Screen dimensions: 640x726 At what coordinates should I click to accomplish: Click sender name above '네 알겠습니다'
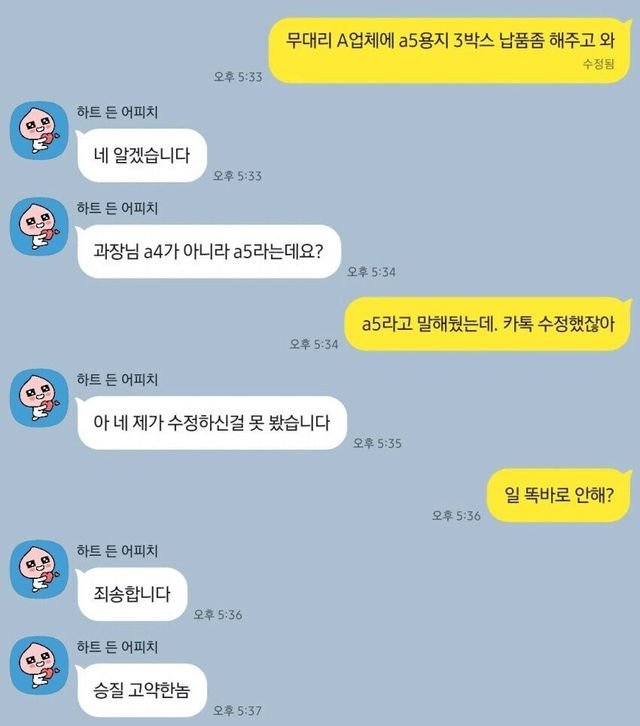point(117,113)
